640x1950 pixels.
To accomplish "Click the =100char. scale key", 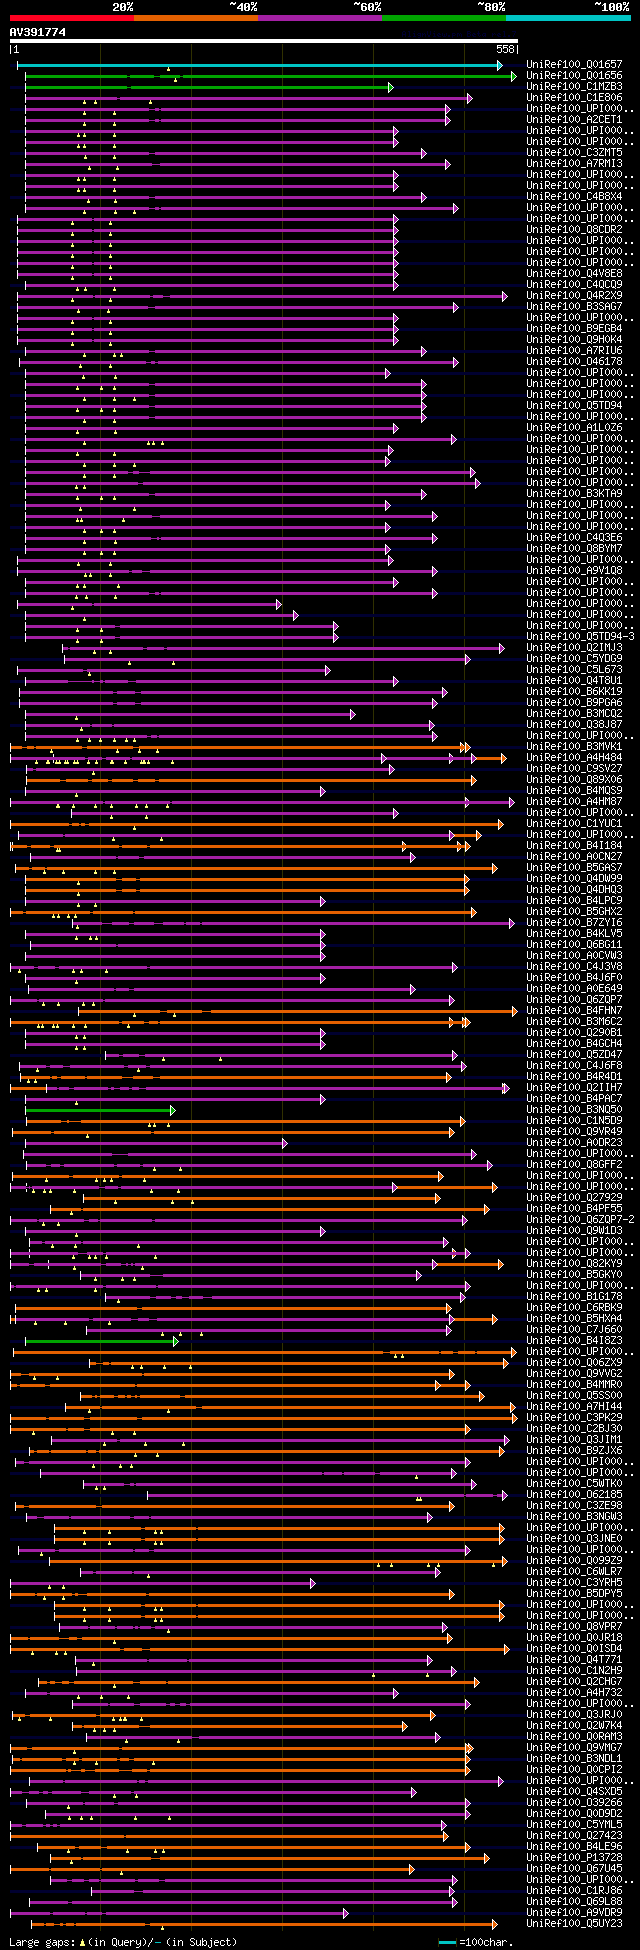I will coord(475,1942).
